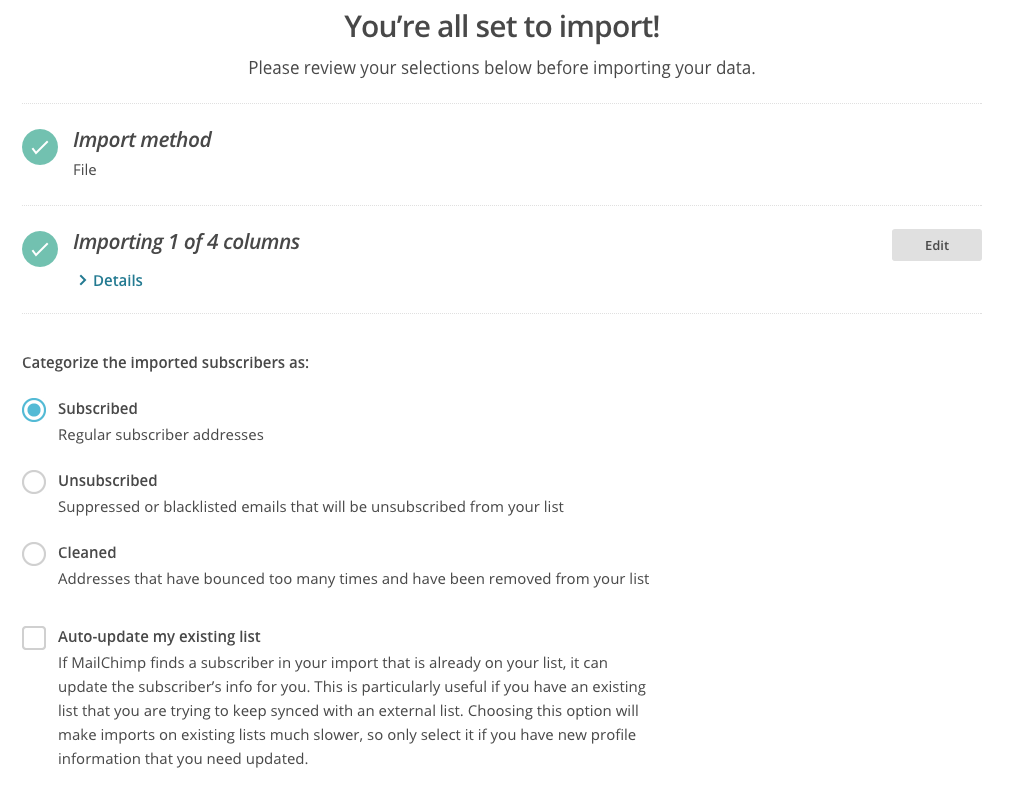Screen dimensions: 1013x786
Task: Select the Subscribed radio button
Action: pyautogui.click(x=34, y=410)
